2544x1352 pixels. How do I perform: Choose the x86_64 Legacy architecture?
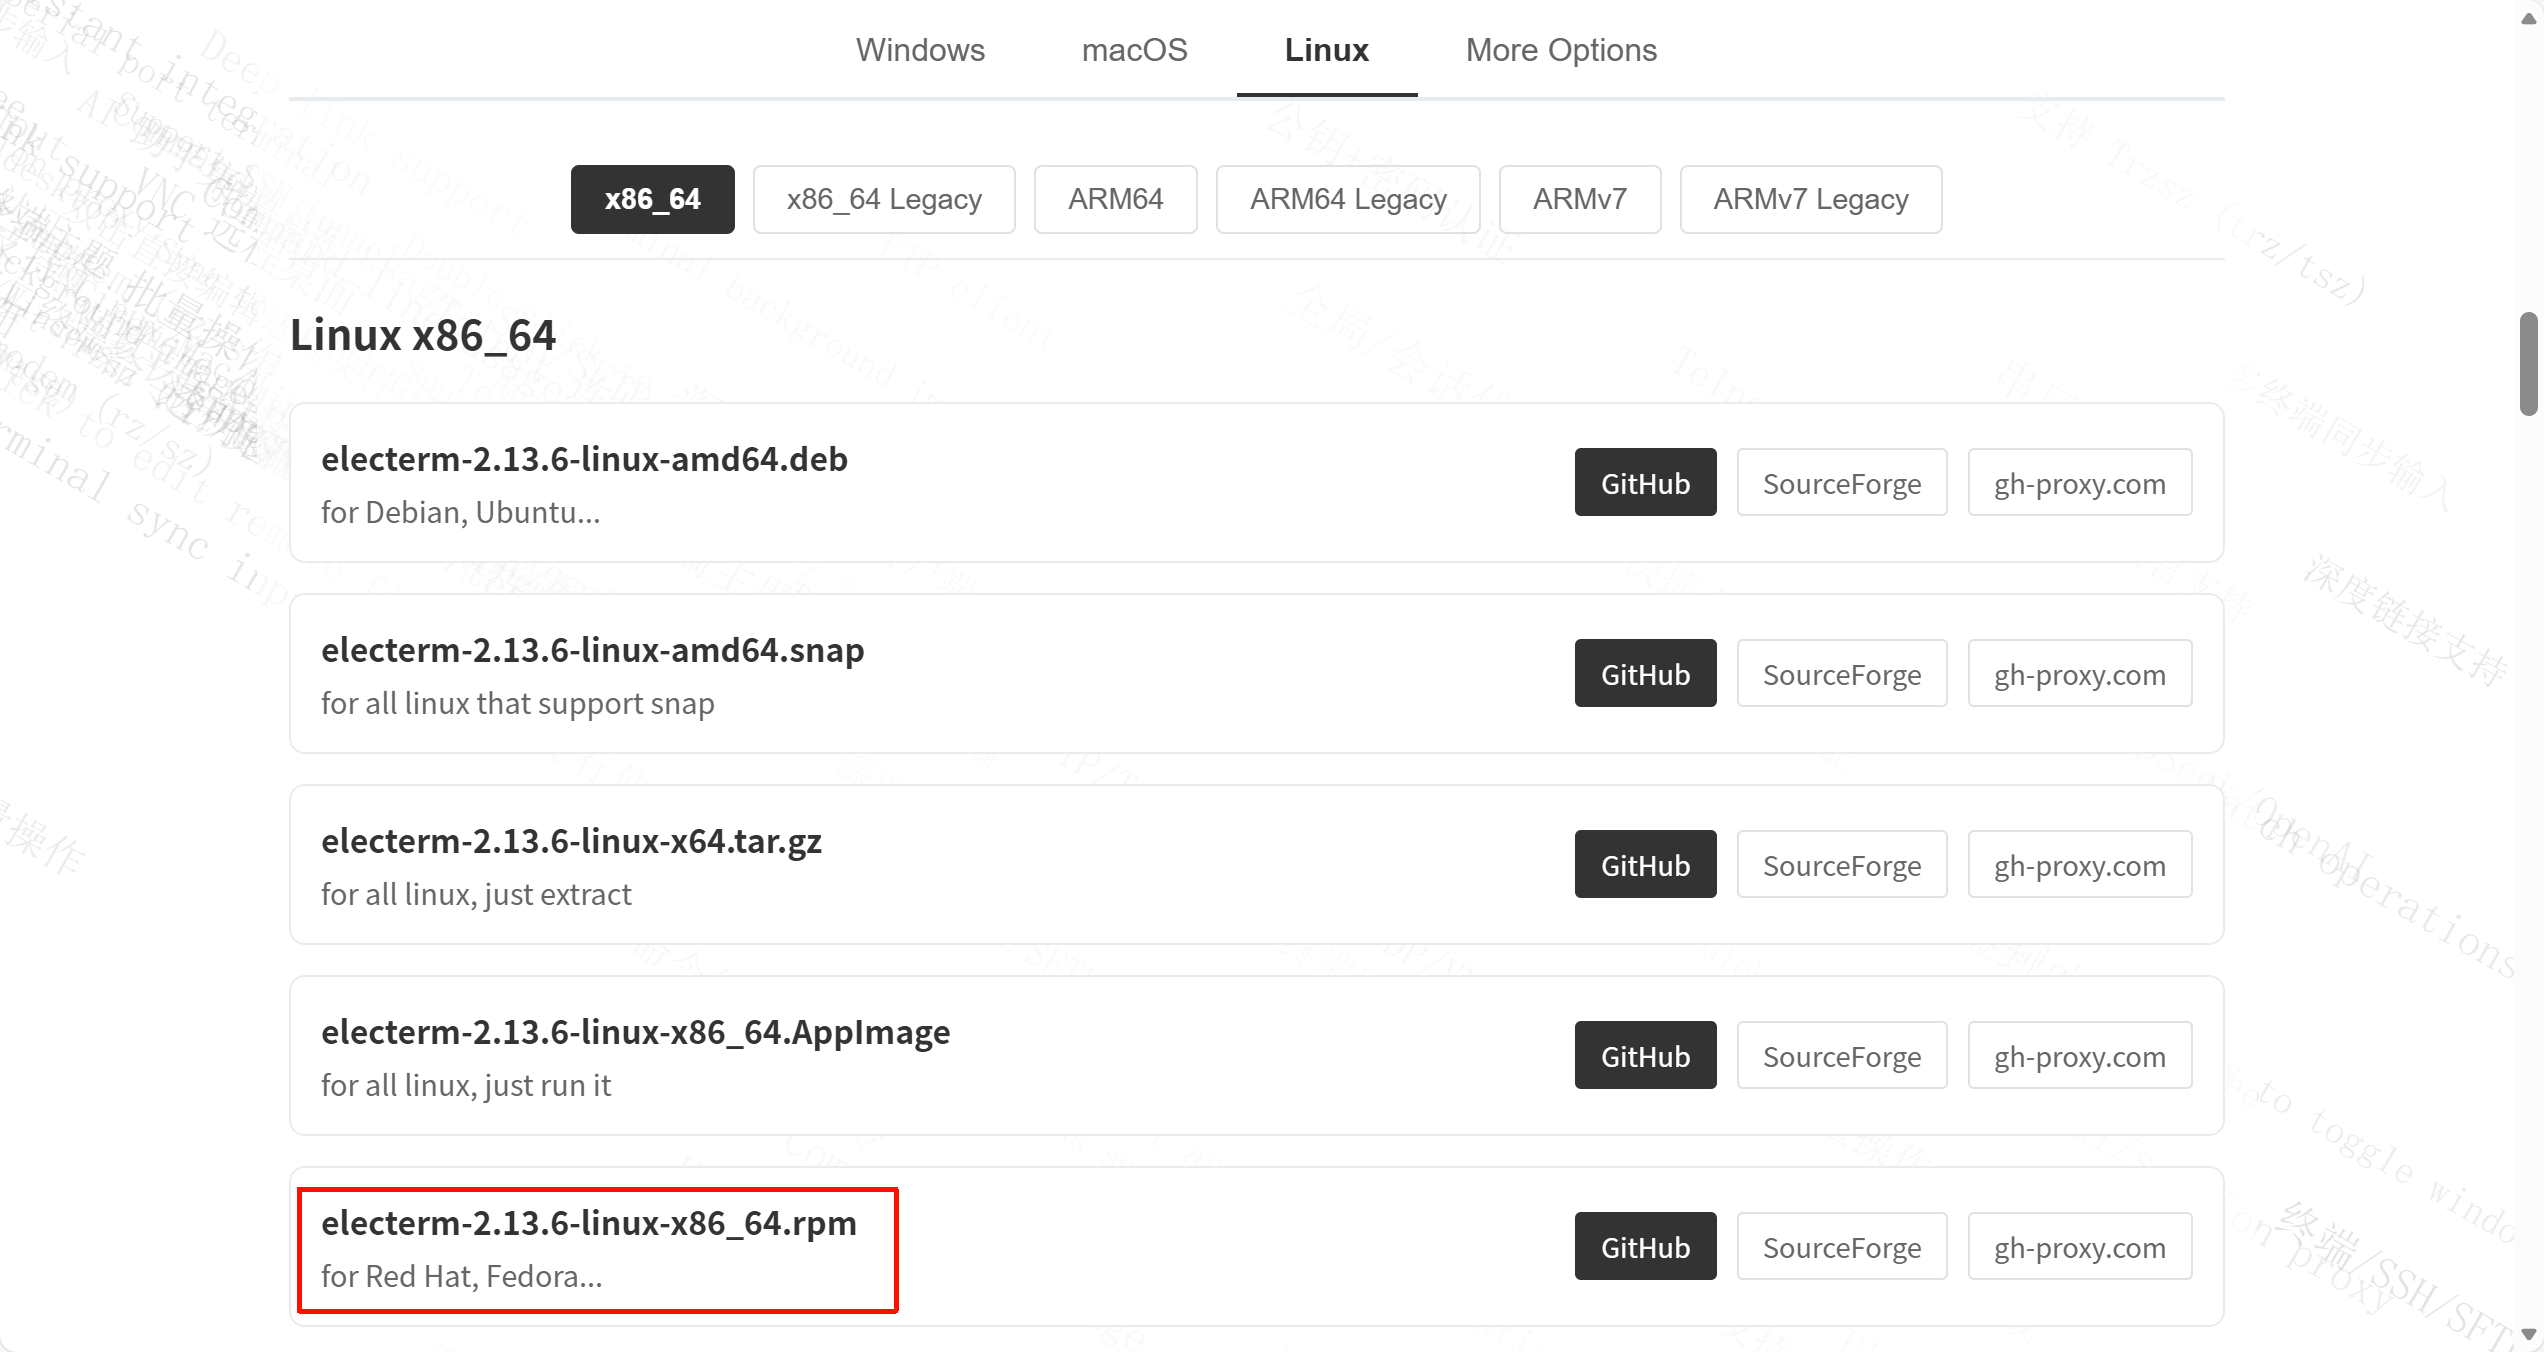(884, 199)
